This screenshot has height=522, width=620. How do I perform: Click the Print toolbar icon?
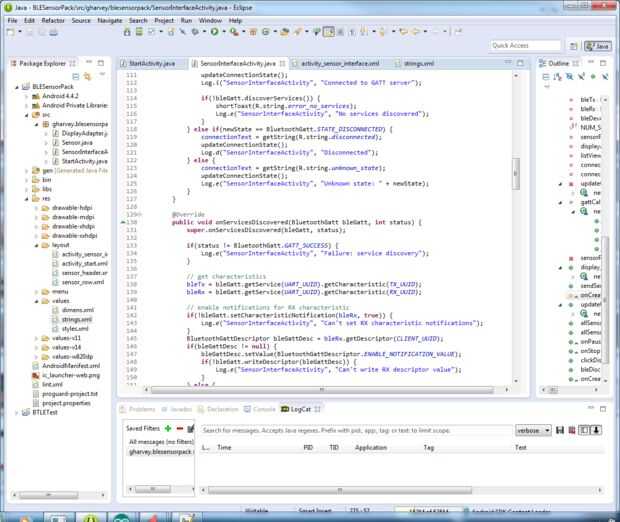click(53, 32)
